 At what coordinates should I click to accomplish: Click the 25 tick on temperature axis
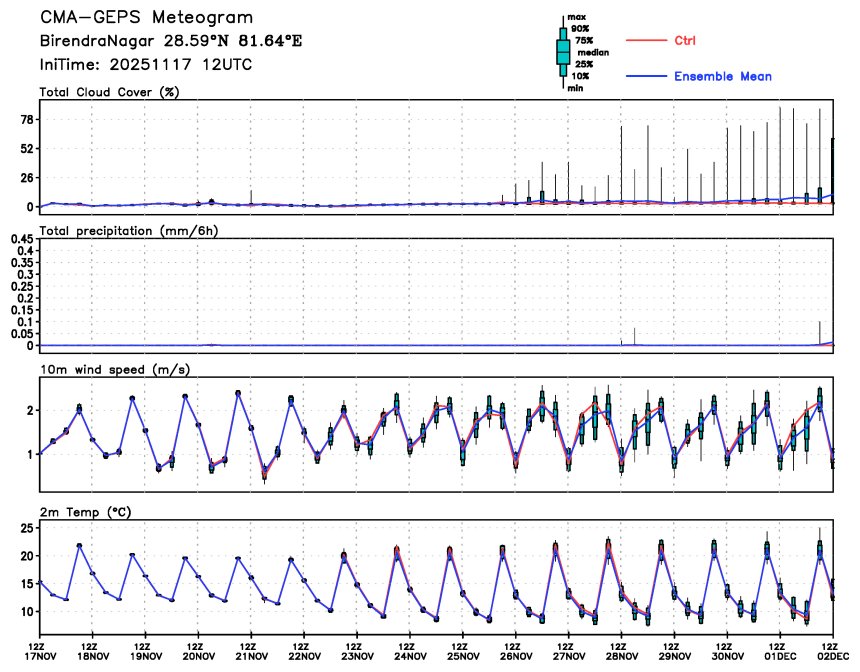(x=27, y=528)
